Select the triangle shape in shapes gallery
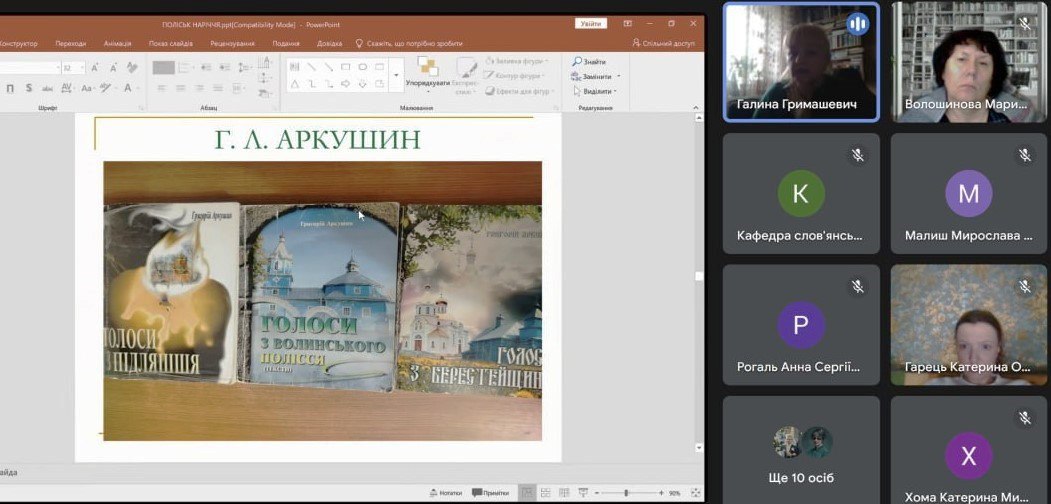The width and height of the screenshot is (1051, 504). 294,84
